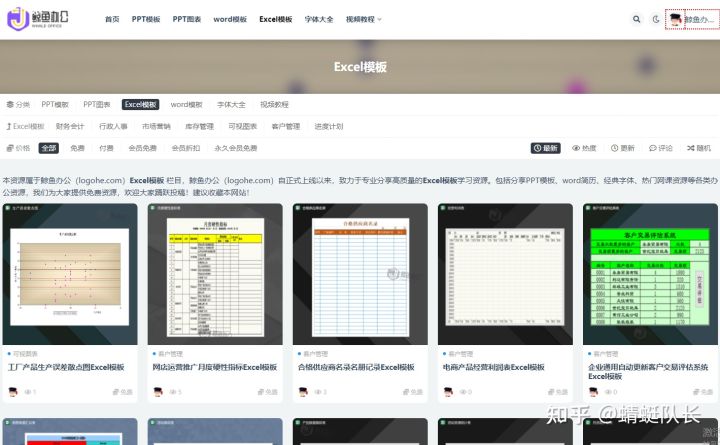Image resolution: width=720 pixels, height=445 pixels.
Task: Click 可视图表 tag on first card
Action: pos(25,354)
